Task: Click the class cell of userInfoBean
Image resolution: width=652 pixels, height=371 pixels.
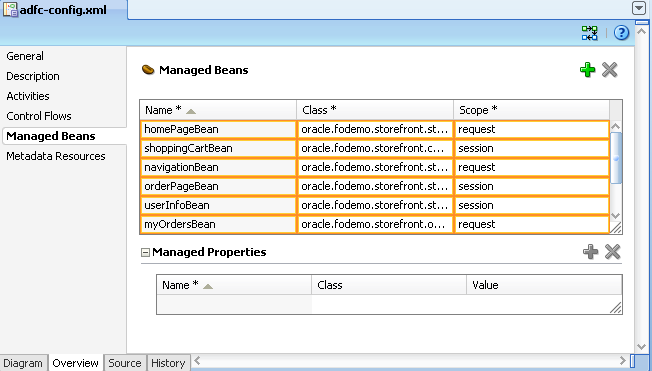Action: pyautogui.click(x=375, y=205)
